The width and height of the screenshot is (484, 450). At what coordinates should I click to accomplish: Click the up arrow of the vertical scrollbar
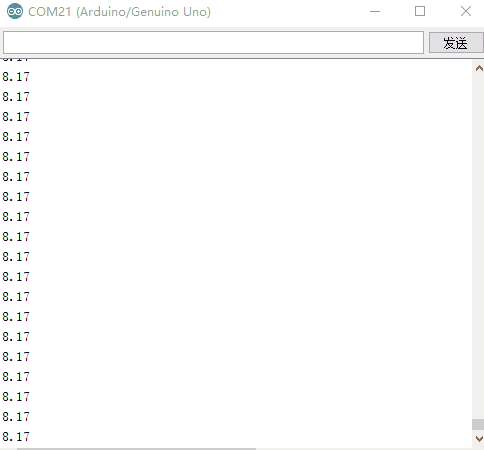coord(479,68)
